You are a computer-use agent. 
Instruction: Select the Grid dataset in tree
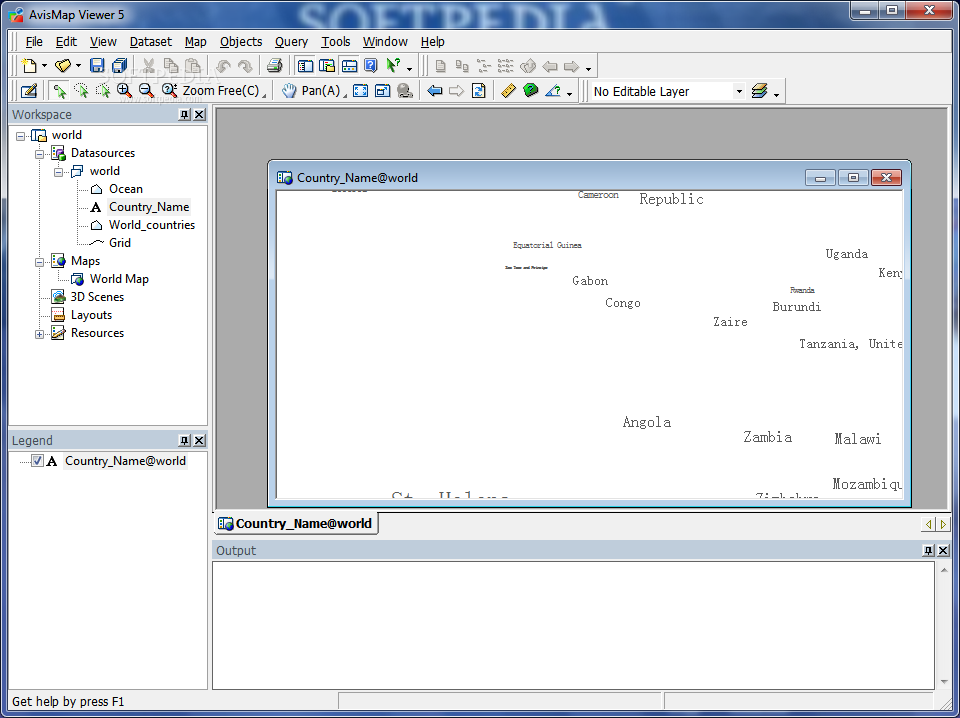[x=119, y=243]
